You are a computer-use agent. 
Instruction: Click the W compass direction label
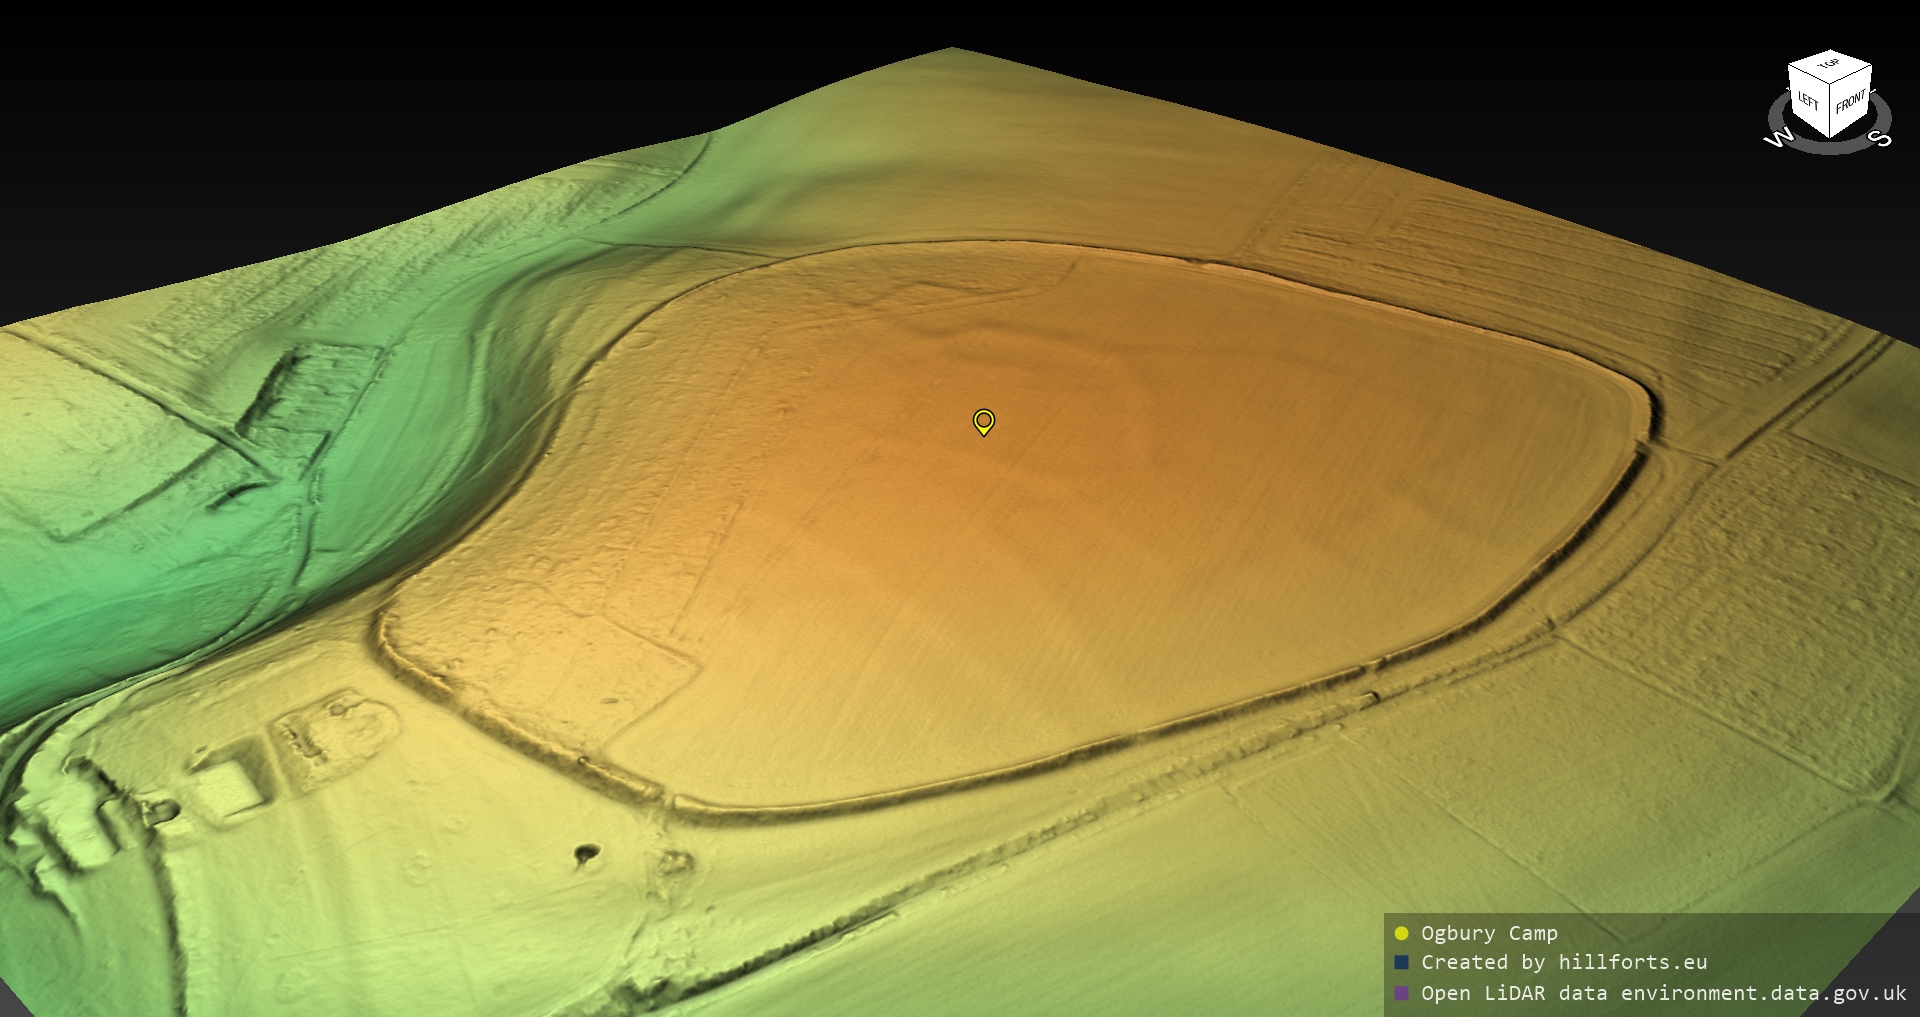coord(1778,139)
